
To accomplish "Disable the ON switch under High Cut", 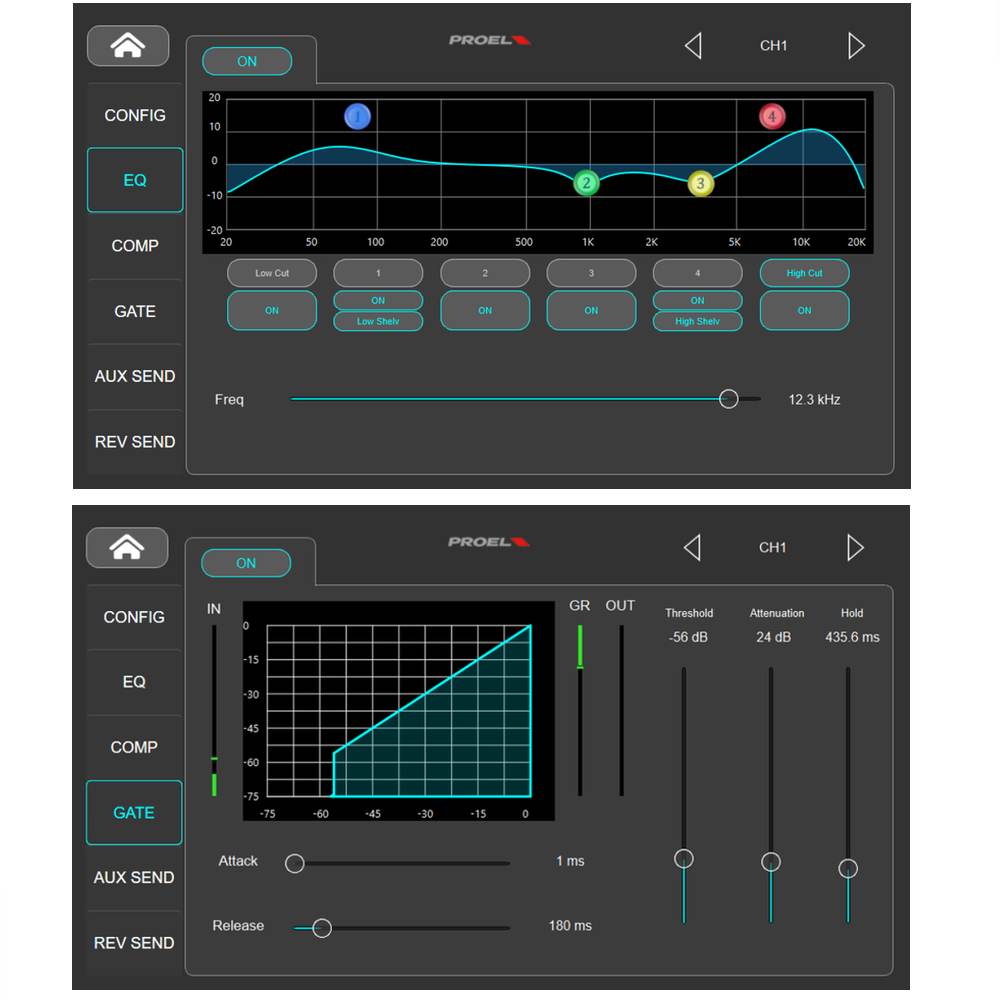I will (804, 311).
